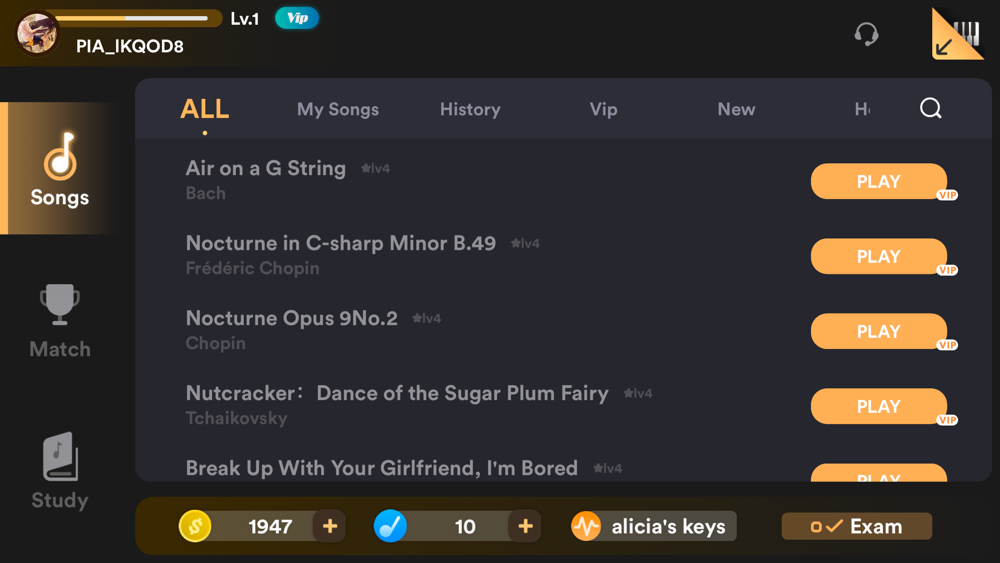
Task: Play Air on a G String
Action: (878, 182)
